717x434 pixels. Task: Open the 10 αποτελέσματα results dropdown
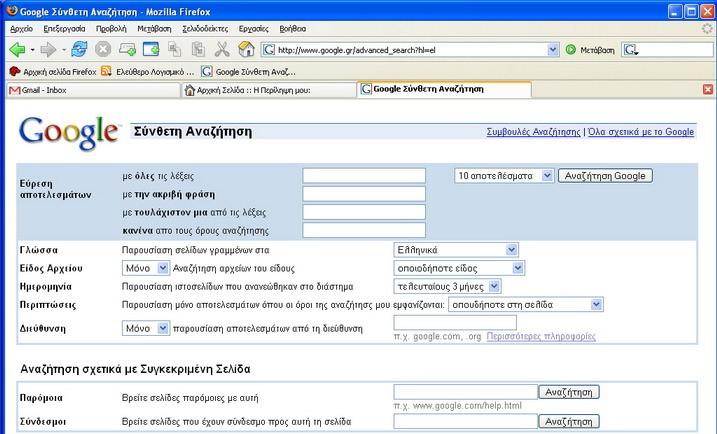coord(504,176)
